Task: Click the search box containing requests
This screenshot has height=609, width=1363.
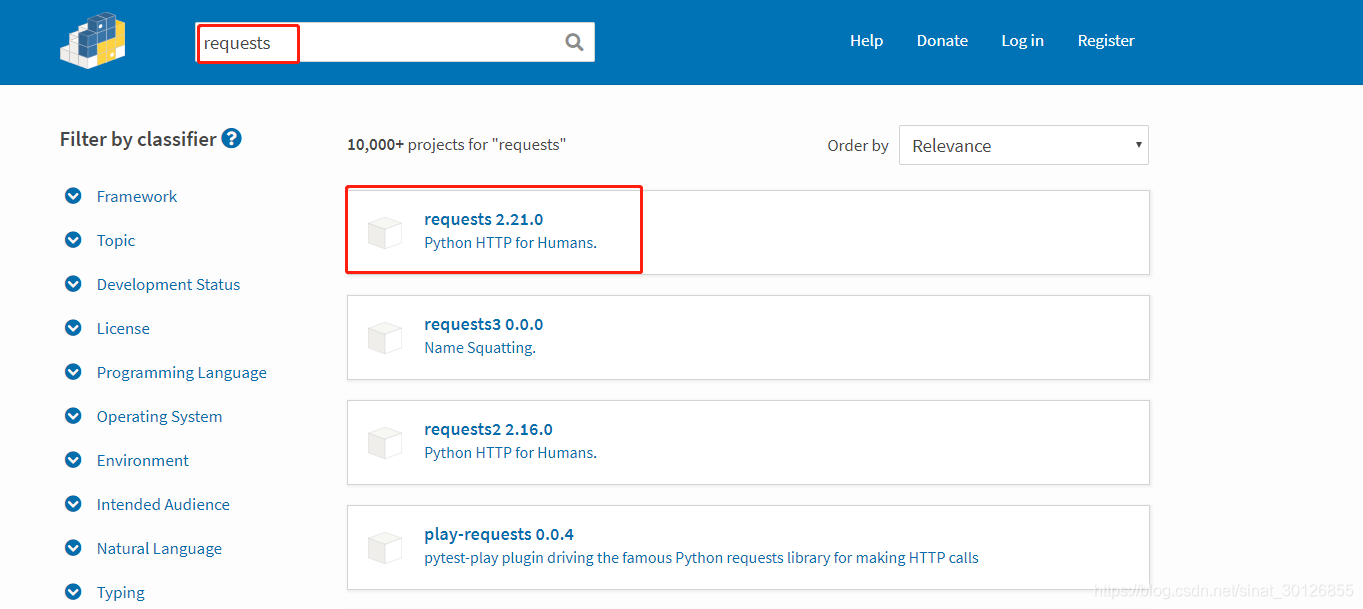Action: (x=380, y=43)
